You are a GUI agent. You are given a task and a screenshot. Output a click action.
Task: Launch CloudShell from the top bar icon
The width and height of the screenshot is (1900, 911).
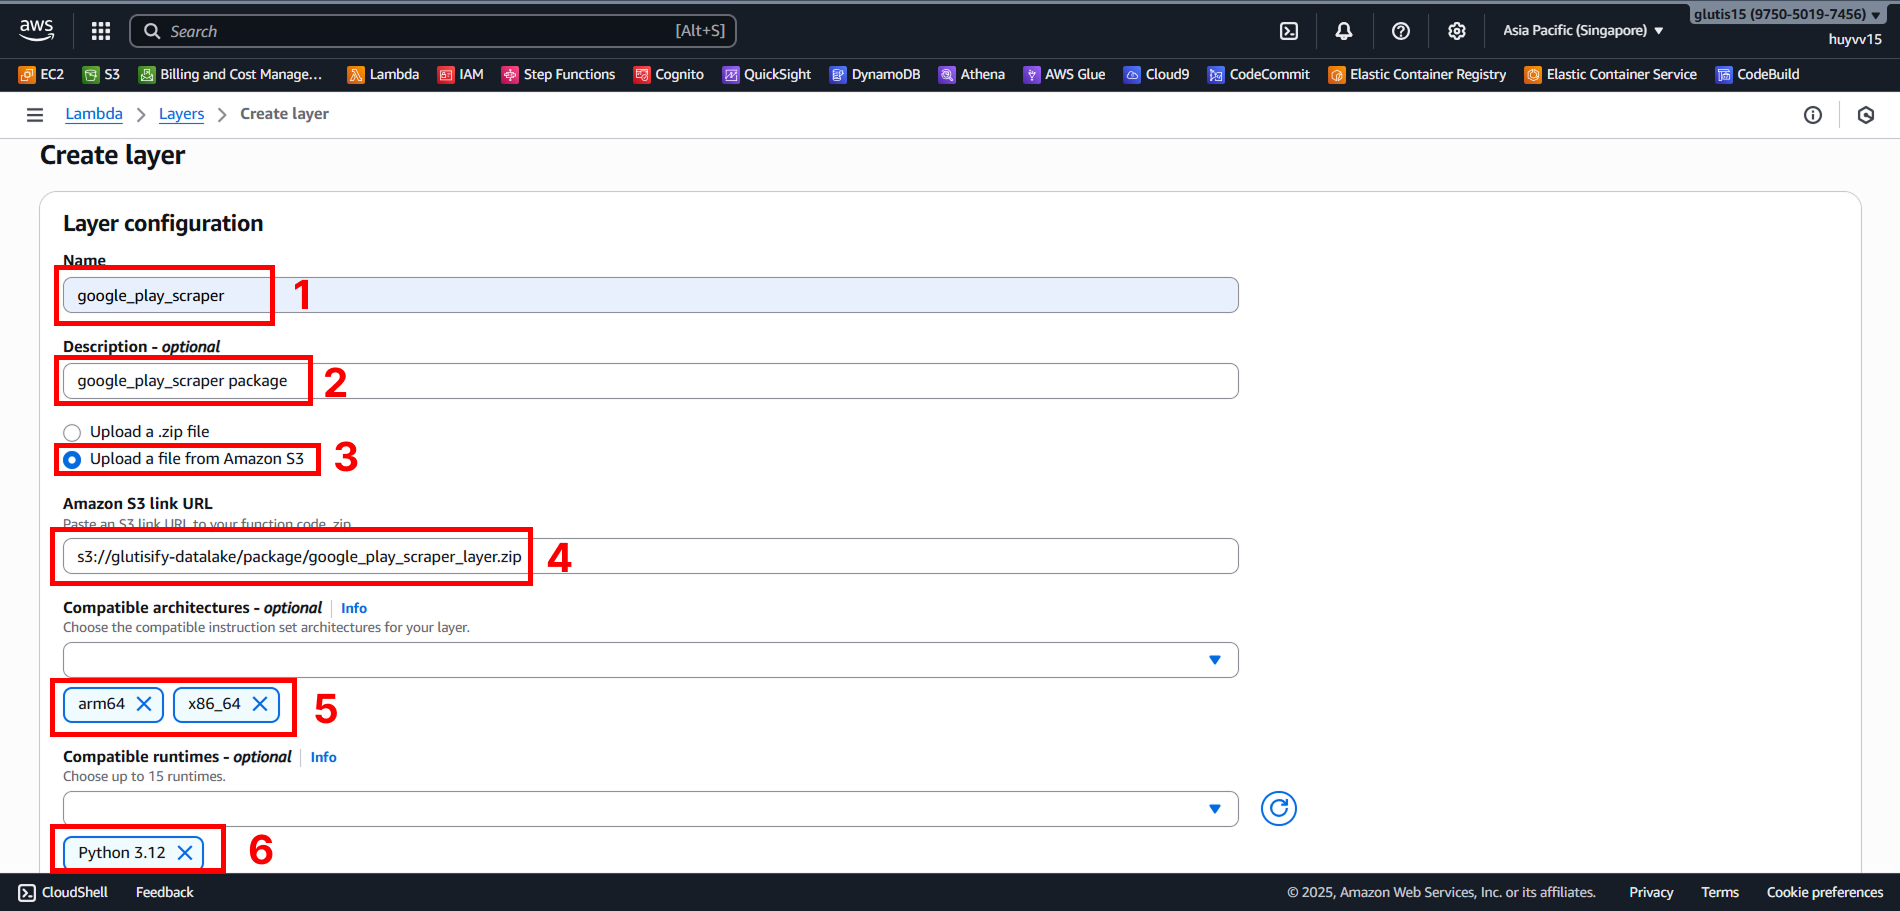coord(1289,31)
